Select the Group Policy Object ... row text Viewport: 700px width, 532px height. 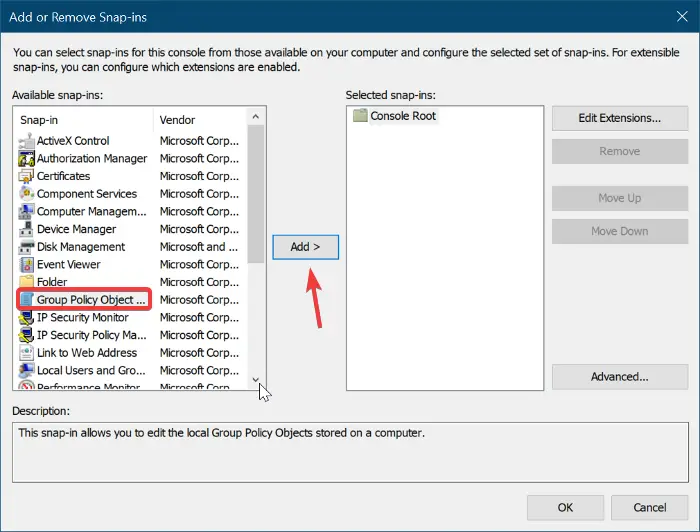[91, 300]
